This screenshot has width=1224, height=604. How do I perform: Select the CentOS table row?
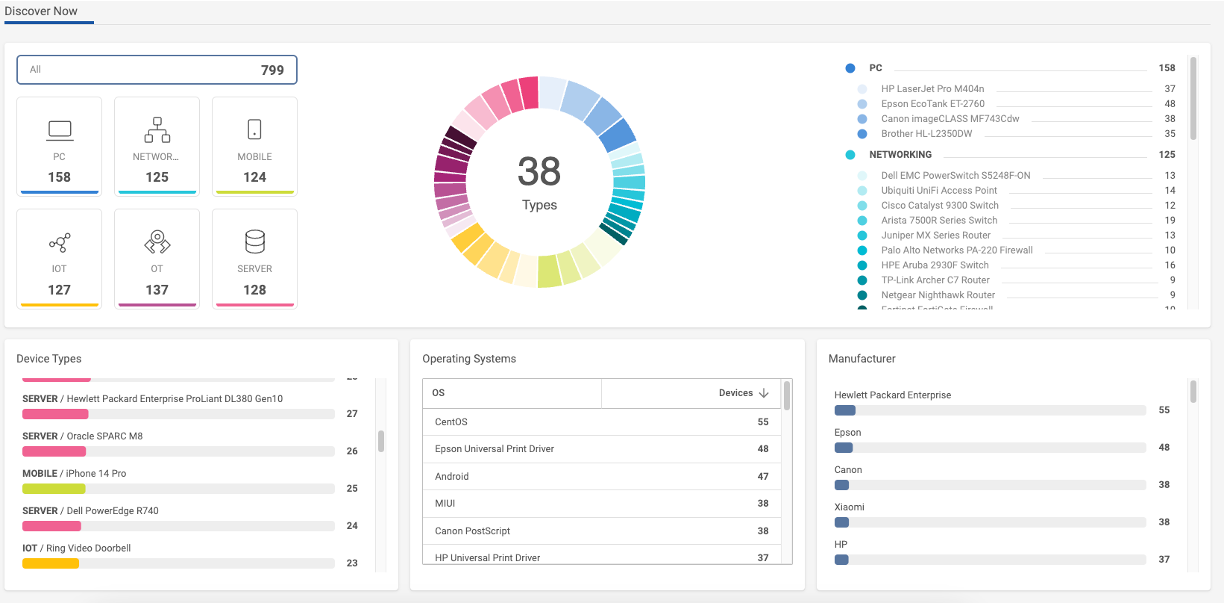pos(602,422)
